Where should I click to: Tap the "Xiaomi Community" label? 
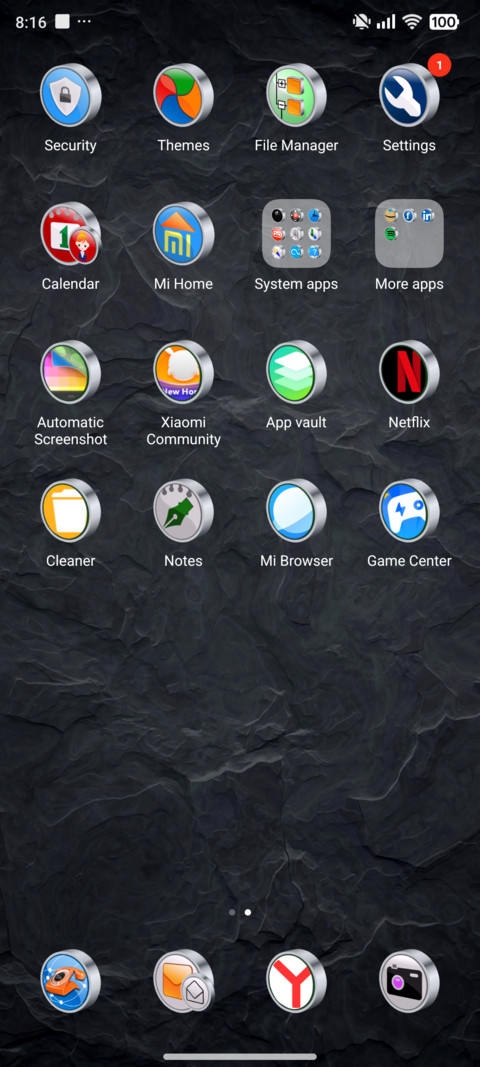pos(183,431)
